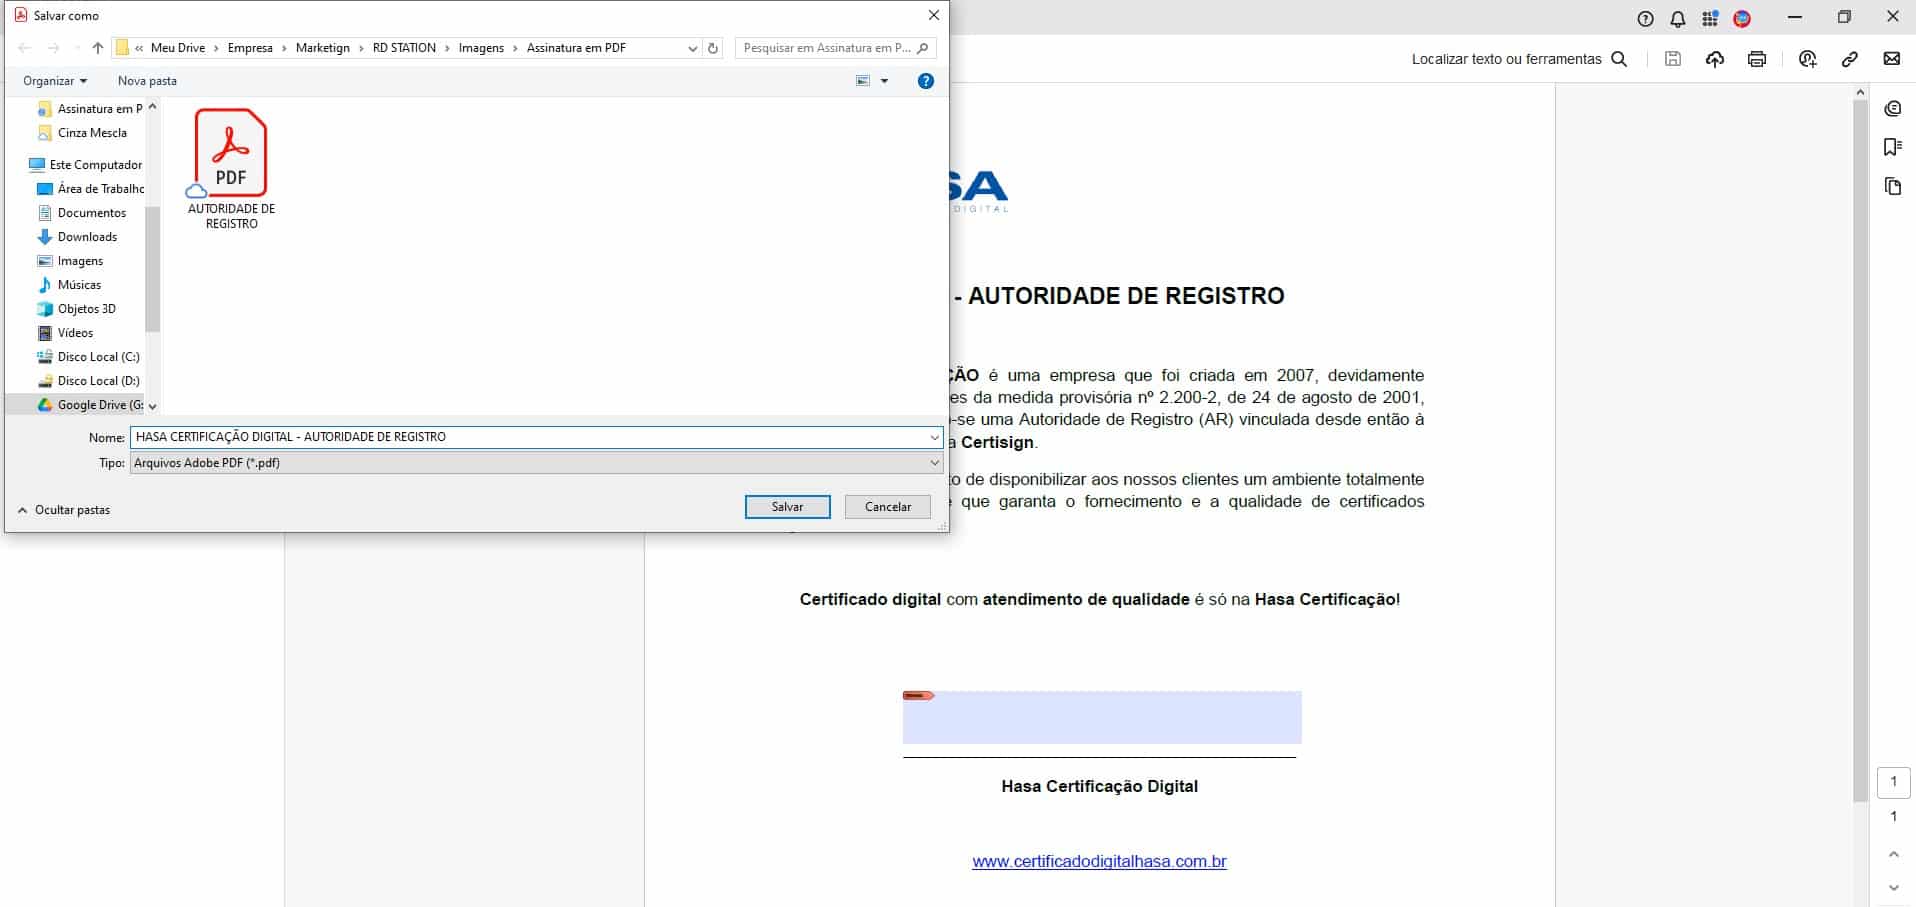Select Assinatura em PDF breadcrumb segment
The width and height of the screenshot is (1916, 907).
point(576,48)
